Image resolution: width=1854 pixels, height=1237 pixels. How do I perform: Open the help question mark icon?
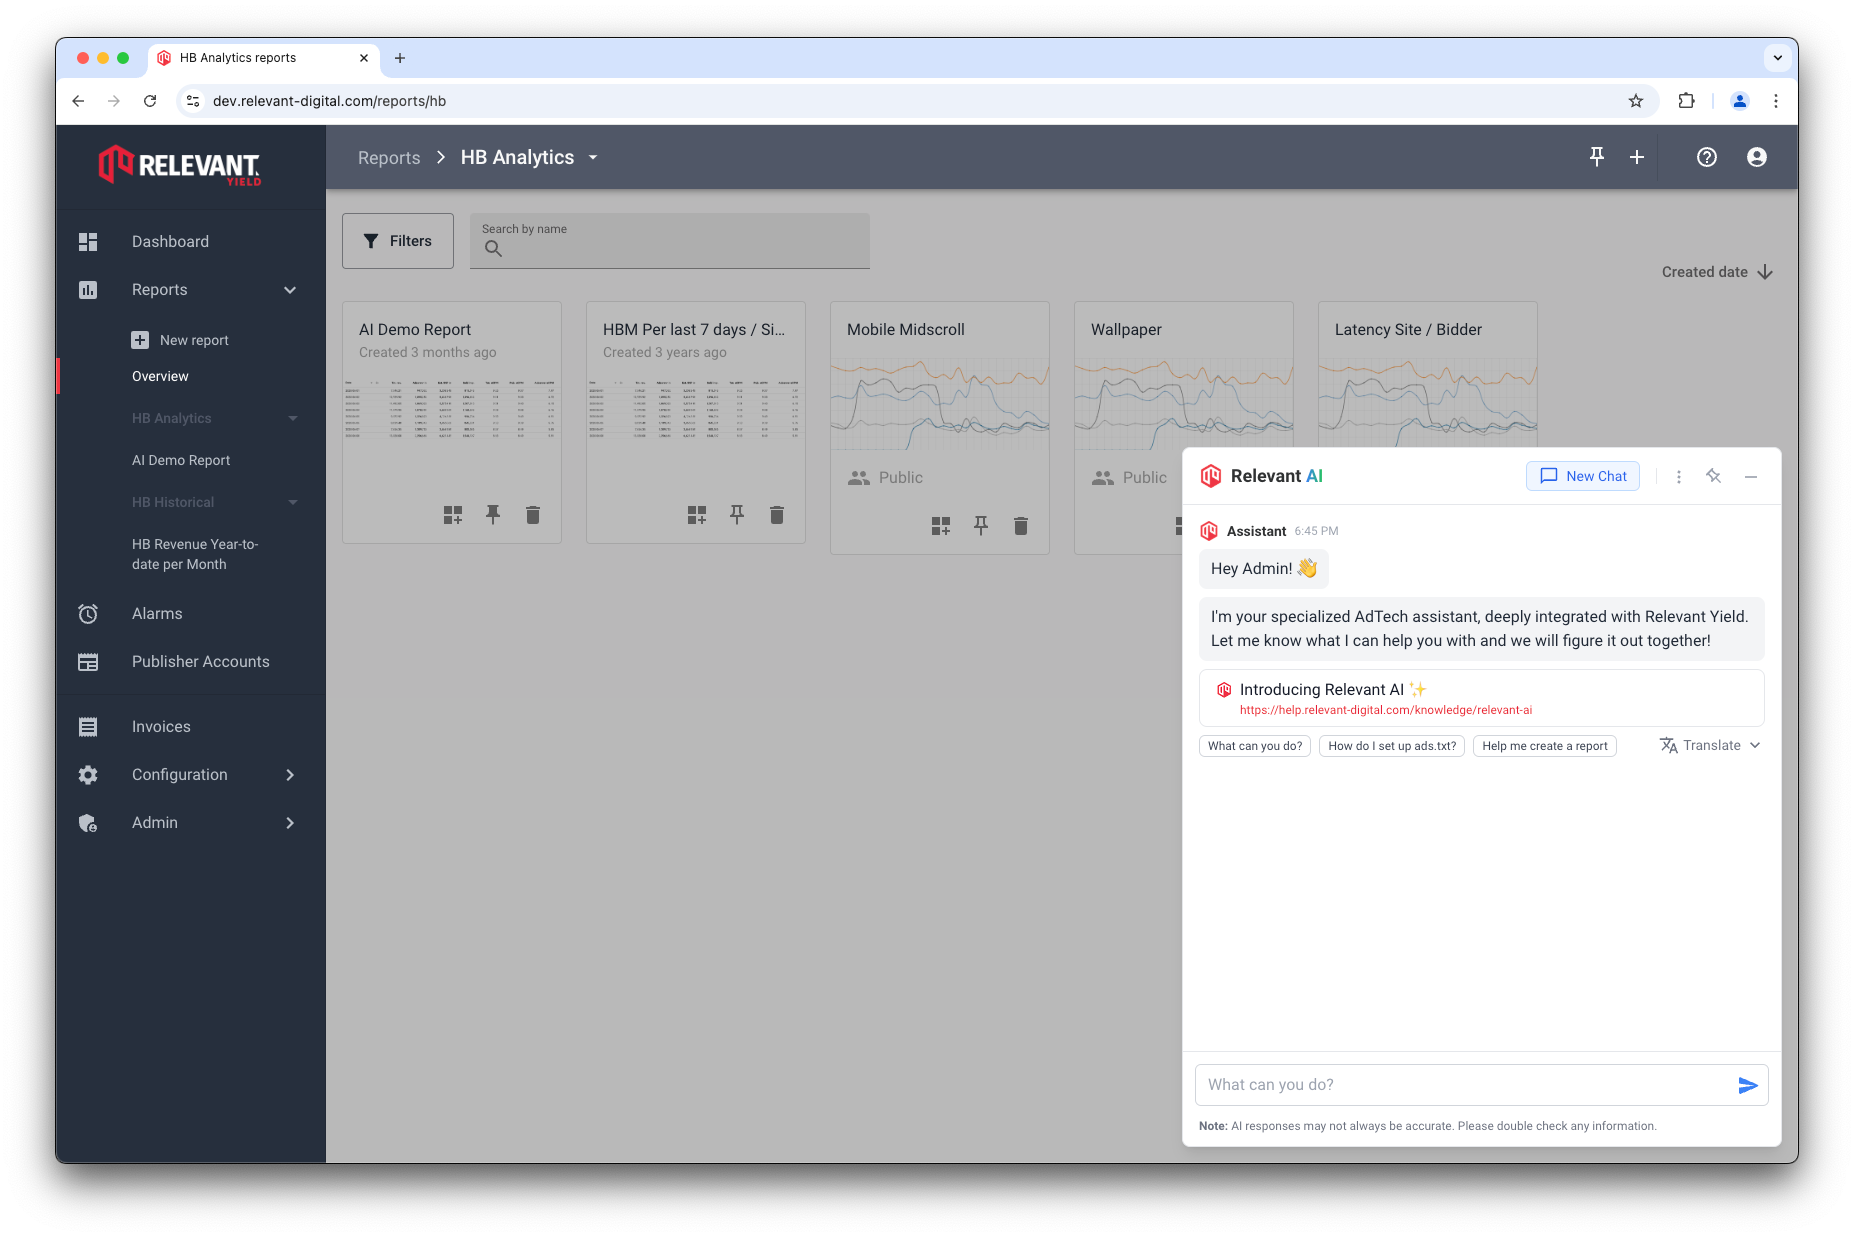[1706, 157]
